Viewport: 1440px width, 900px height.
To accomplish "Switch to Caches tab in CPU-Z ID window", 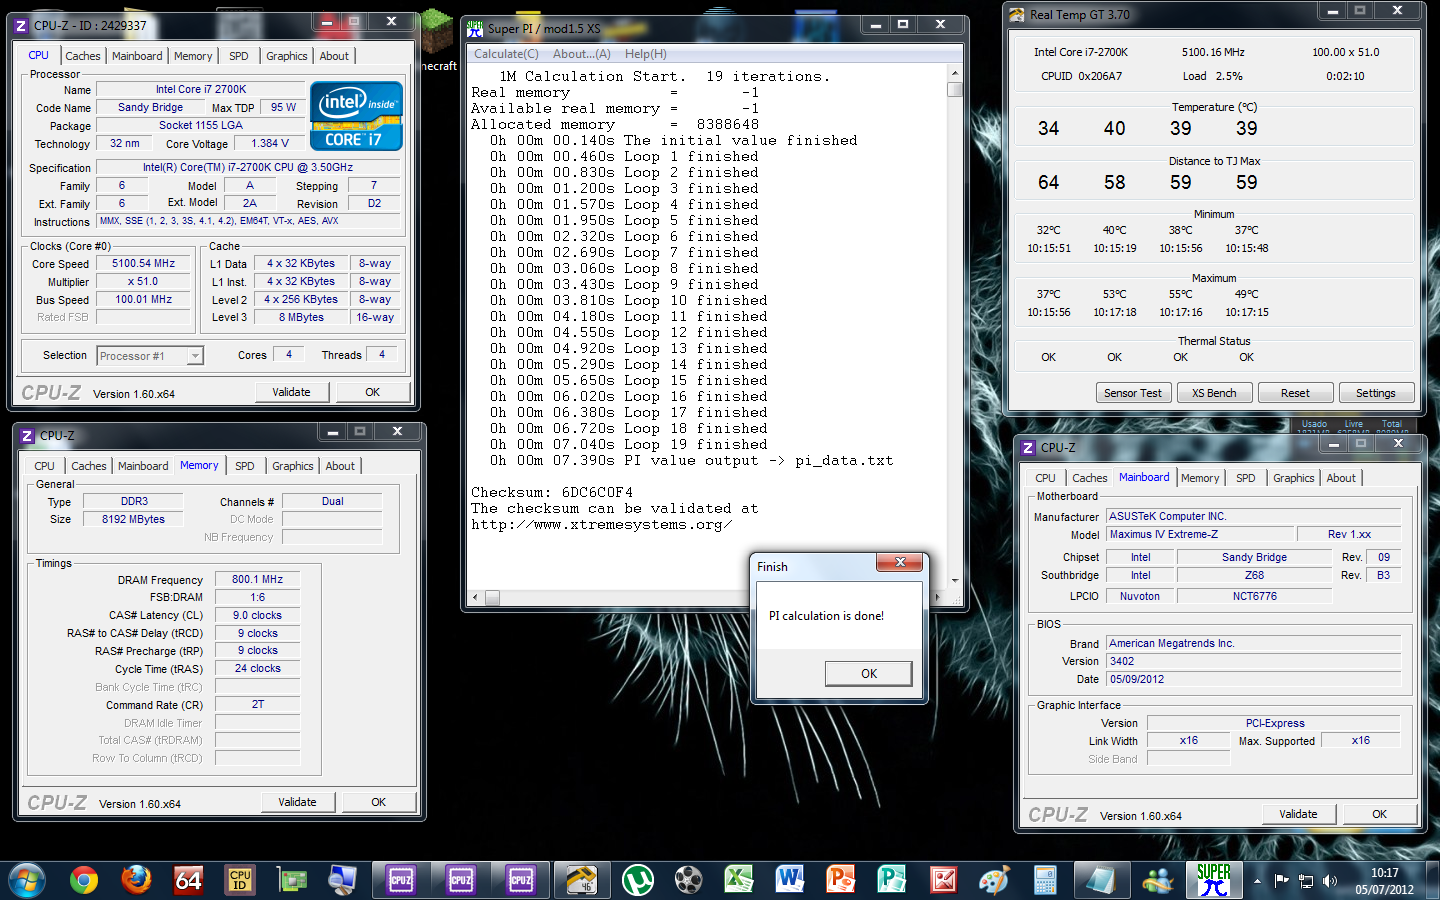I will 83,56.
